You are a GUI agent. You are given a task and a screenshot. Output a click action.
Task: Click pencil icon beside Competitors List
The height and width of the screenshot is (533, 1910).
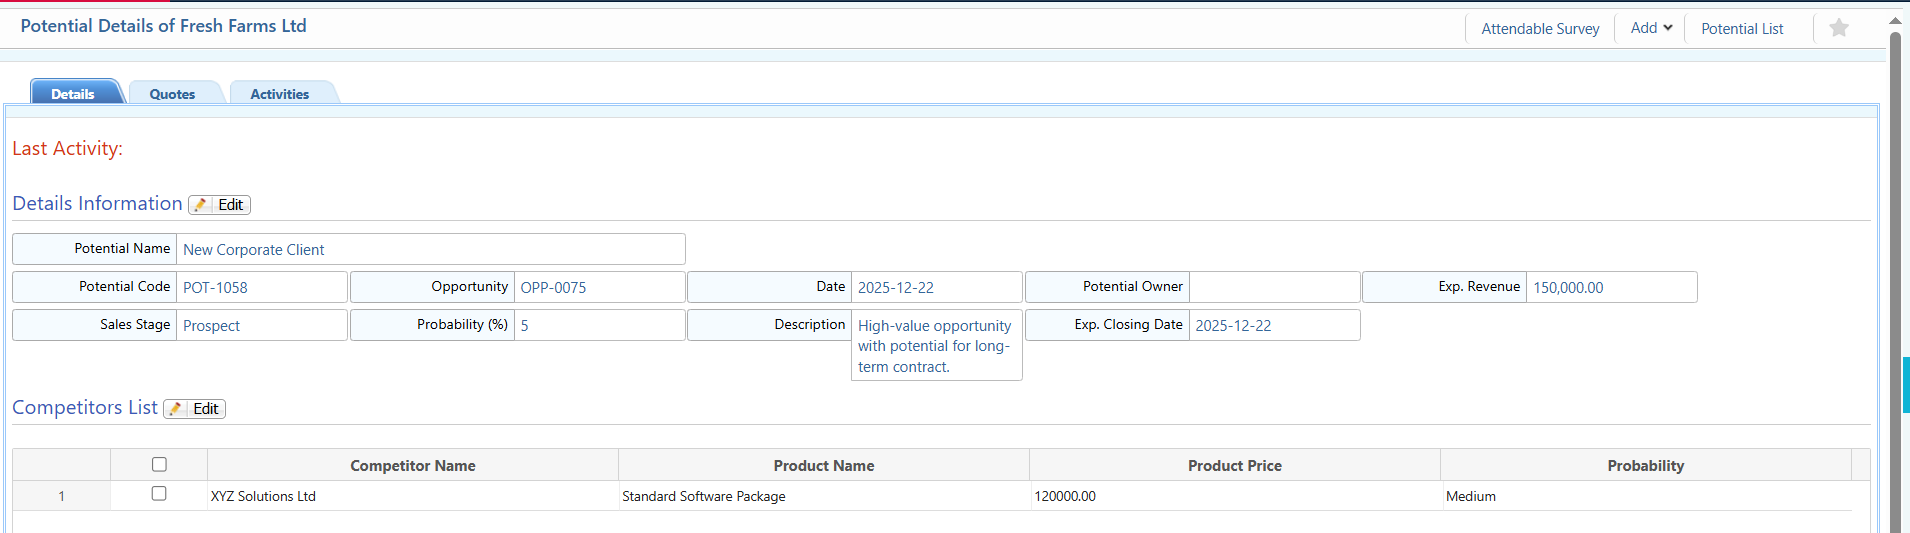click(x=176, y=409)
